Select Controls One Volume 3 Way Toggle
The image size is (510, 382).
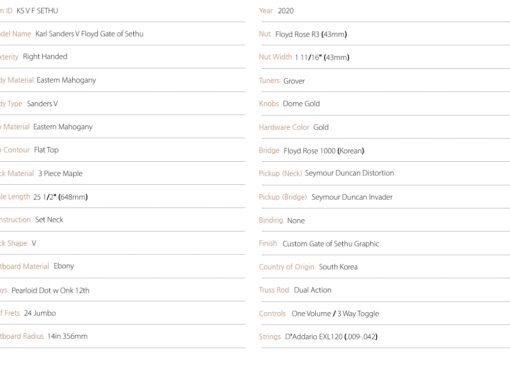click(x=335, y=314)
